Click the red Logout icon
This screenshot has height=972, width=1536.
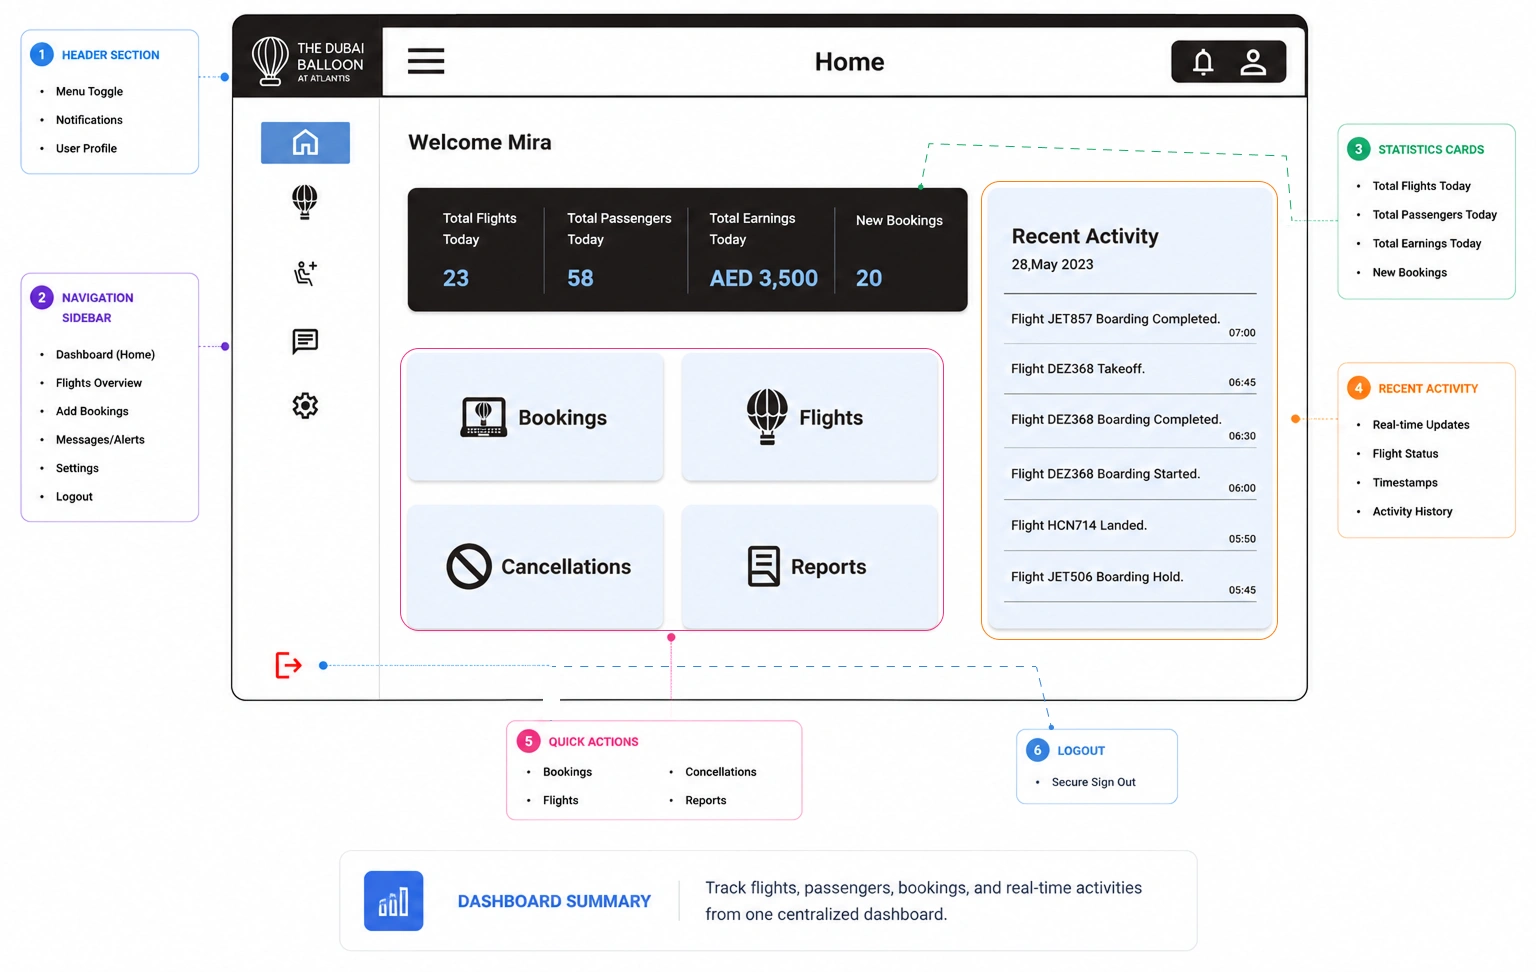coord(288,665)
